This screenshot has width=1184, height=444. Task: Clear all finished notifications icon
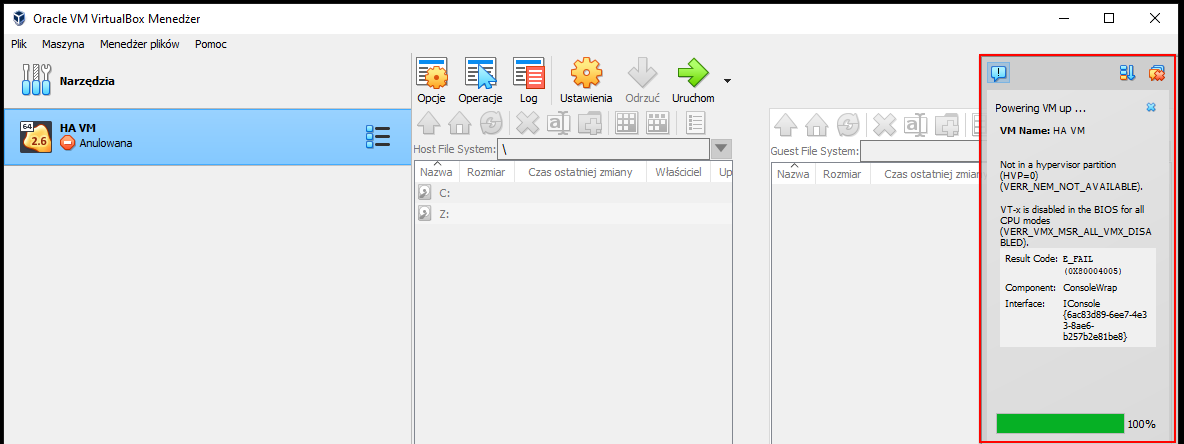point(1157,73)
